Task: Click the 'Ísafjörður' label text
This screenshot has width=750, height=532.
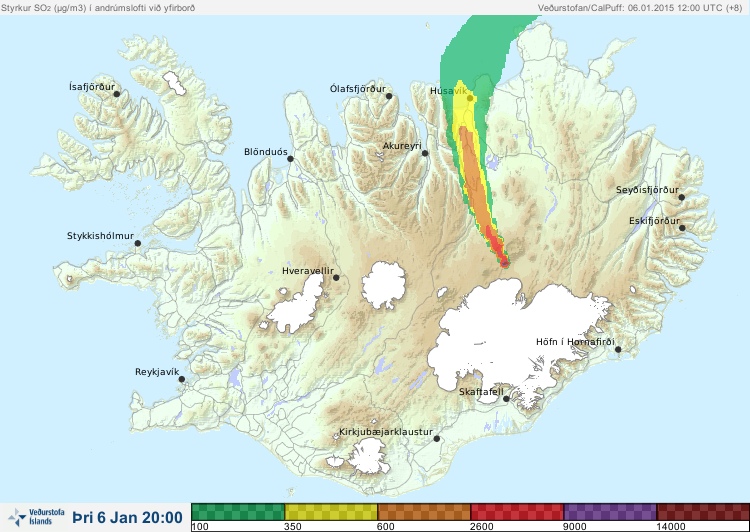Action: (92, 87)
